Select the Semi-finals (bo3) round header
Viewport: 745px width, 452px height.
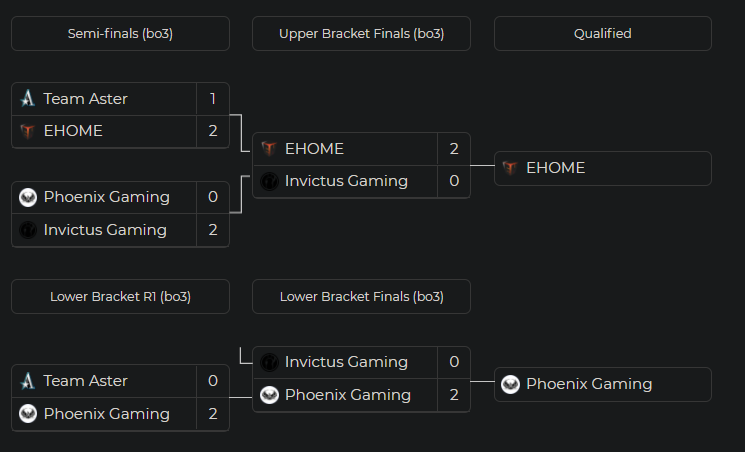[120, 33]
